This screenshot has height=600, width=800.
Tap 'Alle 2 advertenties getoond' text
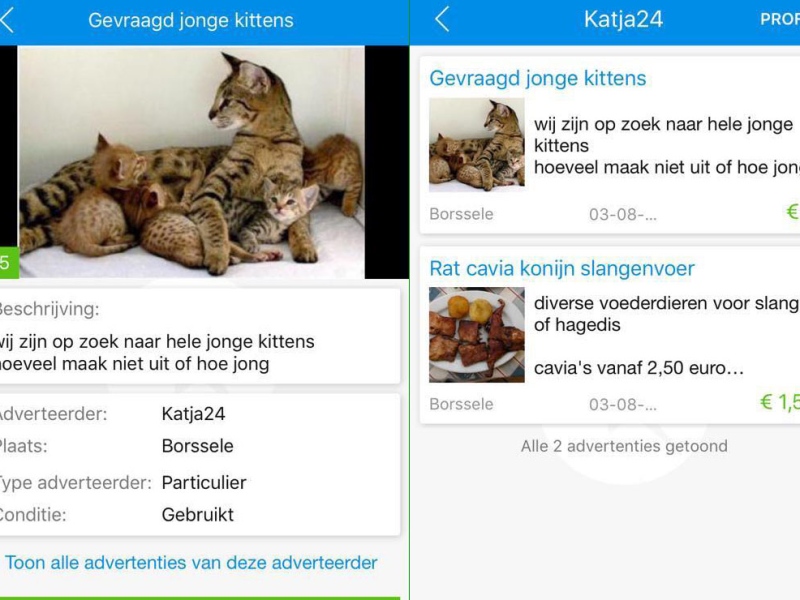pyautogui.click(x=624, y=446)
